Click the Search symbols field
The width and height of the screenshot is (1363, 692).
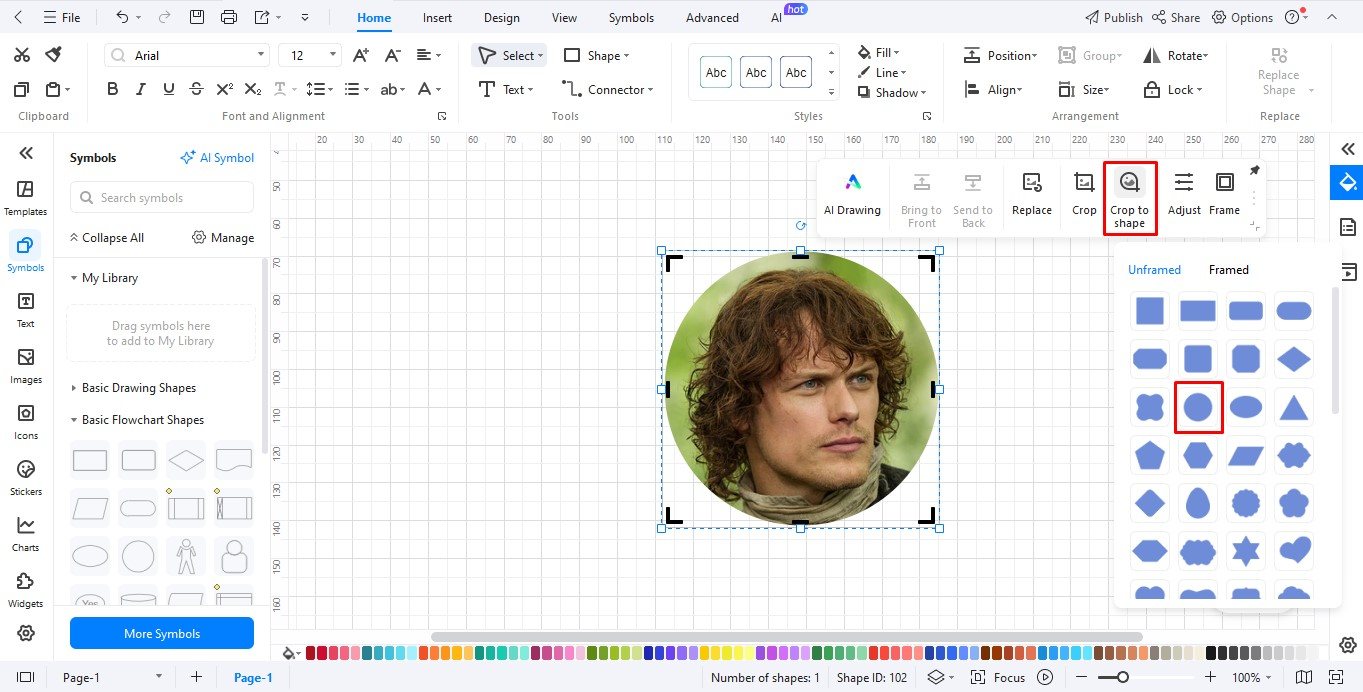(161, 197)
